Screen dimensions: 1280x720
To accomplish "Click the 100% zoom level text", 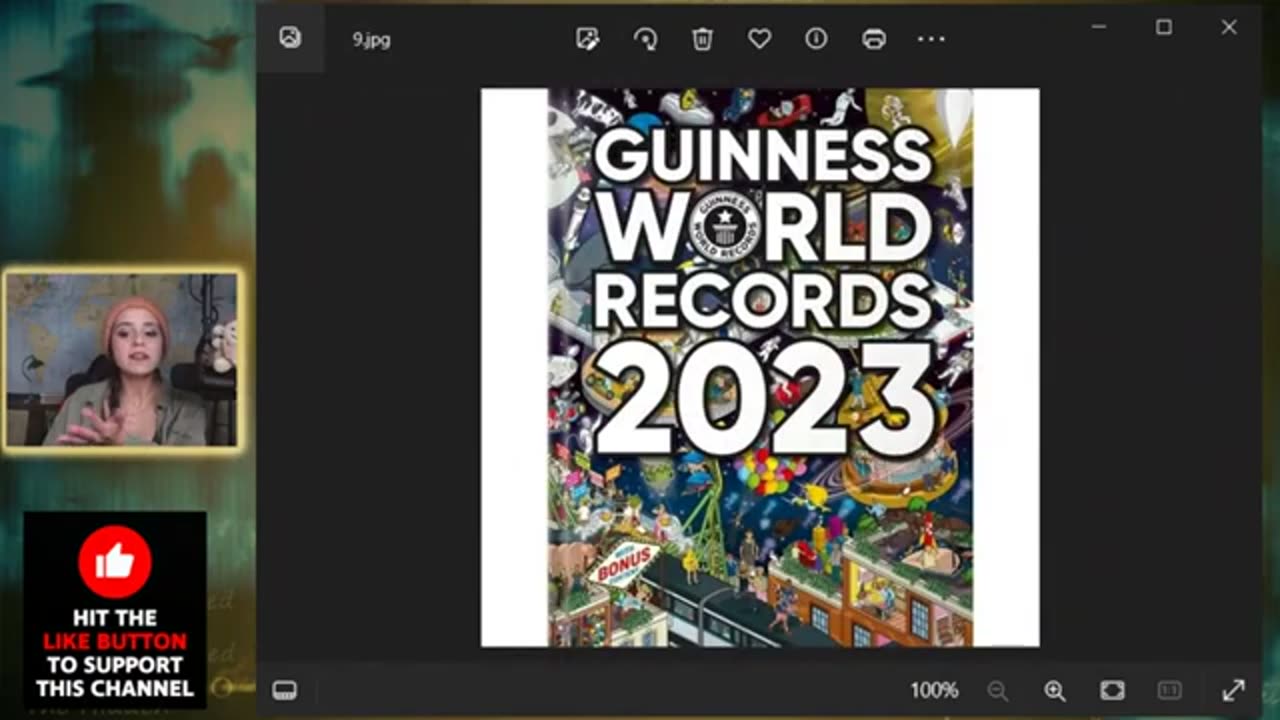I will (x=934, y=690).
